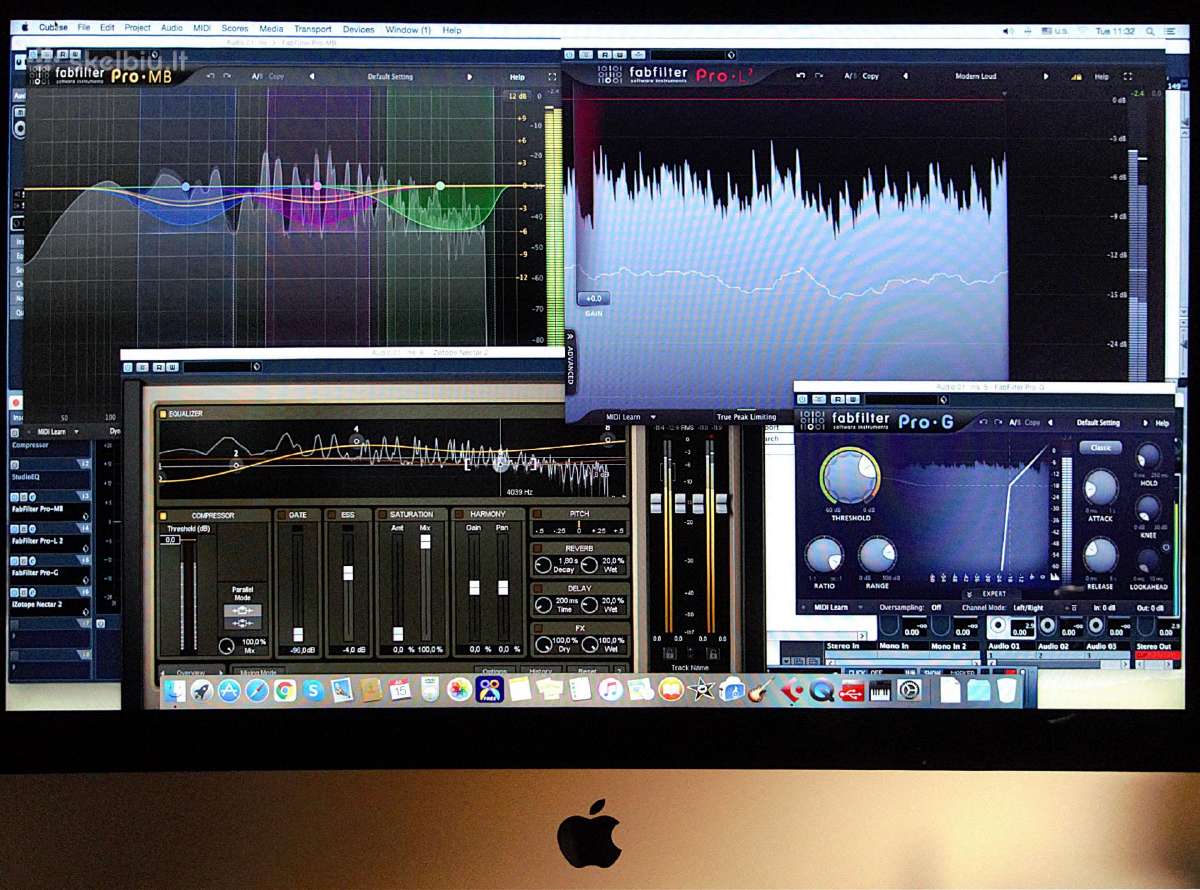Toggle Pro-L 2 full screen icon
This screenshot has width=1200, height=890.
[x=1128, y=76]
